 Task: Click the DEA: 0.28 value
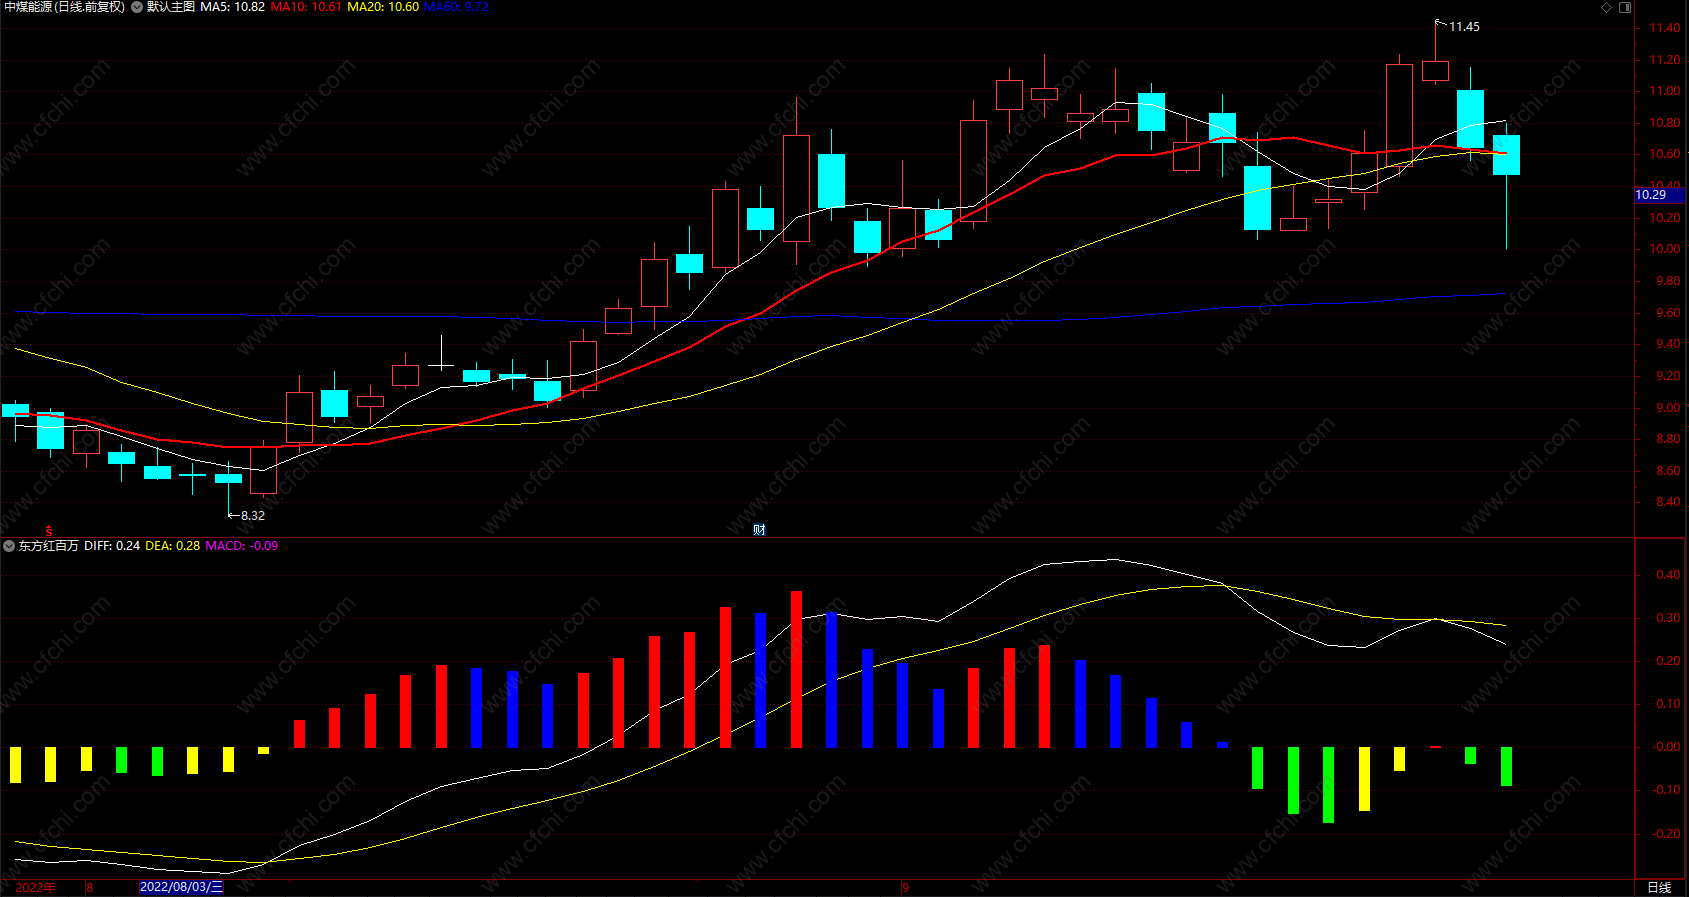(x=173, y=546)
